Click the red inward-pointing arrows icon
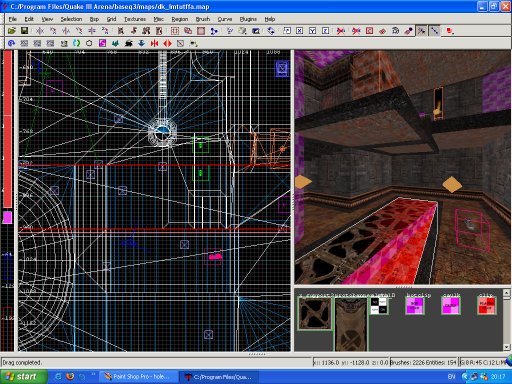Screen dimensions: 512x384 [154, 43]
